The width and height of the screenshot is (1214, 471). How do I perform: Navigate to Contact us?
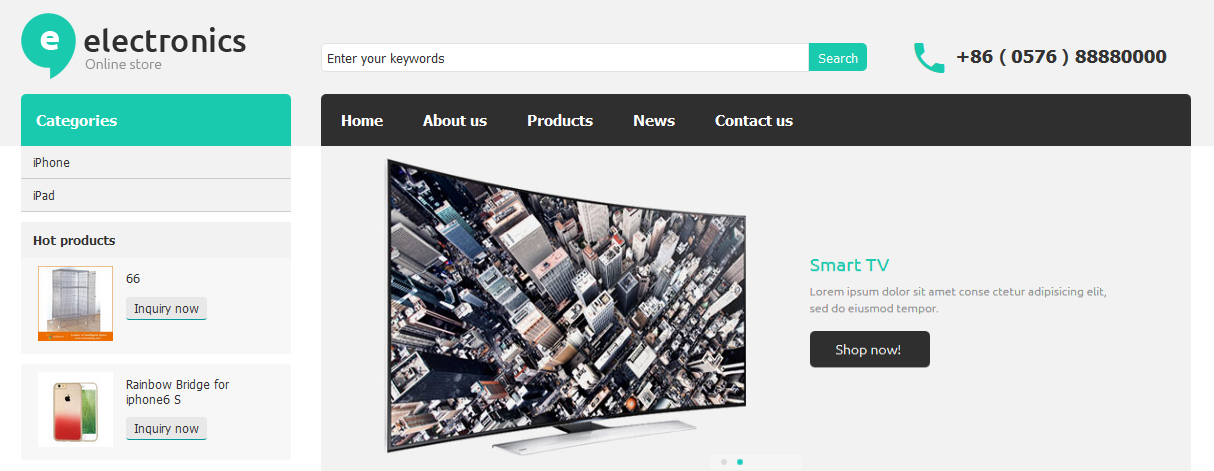pyautogui.click(x=754, y=120)
